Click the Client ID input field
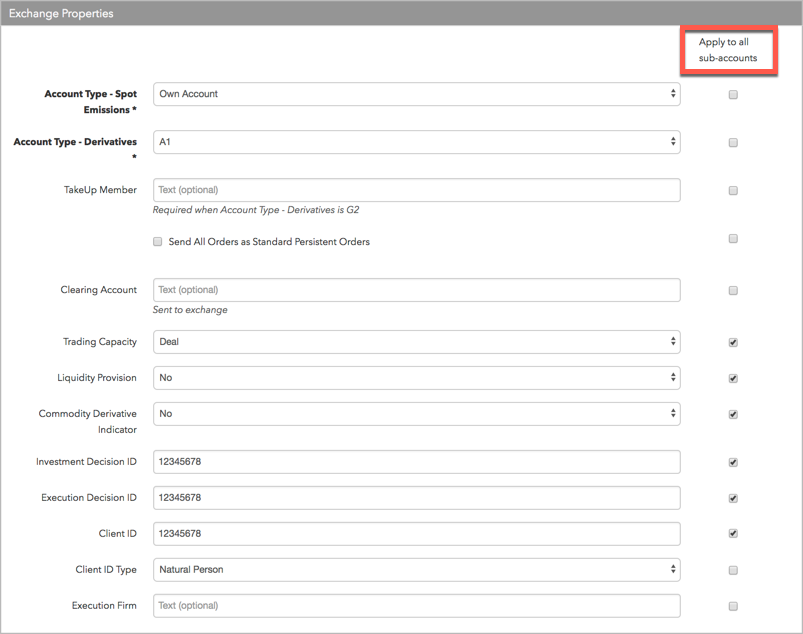The height and width of the screenshot is (634, 803). click(x=416, y=534)
